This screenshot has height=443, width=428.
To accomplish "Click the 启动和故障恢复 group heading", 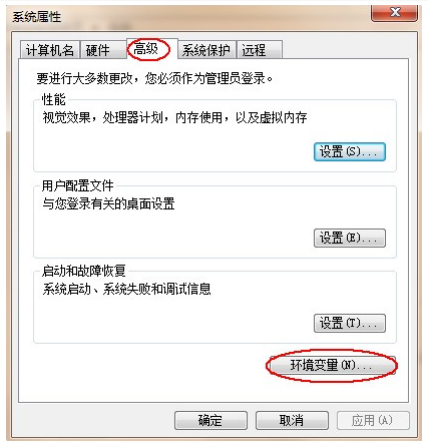I will click(84, 271).
